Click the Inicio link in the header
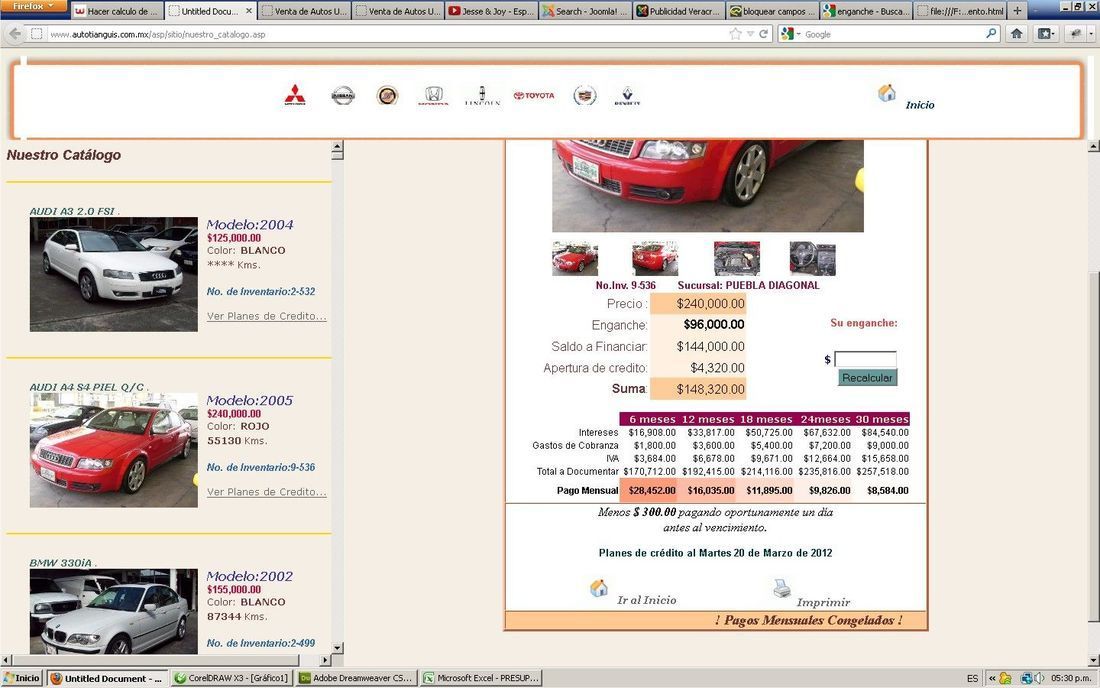 pos(920,105)
